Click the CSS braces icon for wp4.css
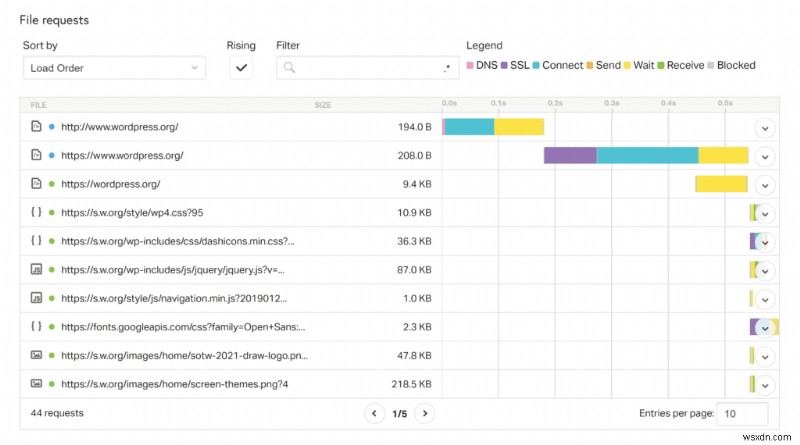The height and width of the screenshot is (445, 800). click(36, 213)
